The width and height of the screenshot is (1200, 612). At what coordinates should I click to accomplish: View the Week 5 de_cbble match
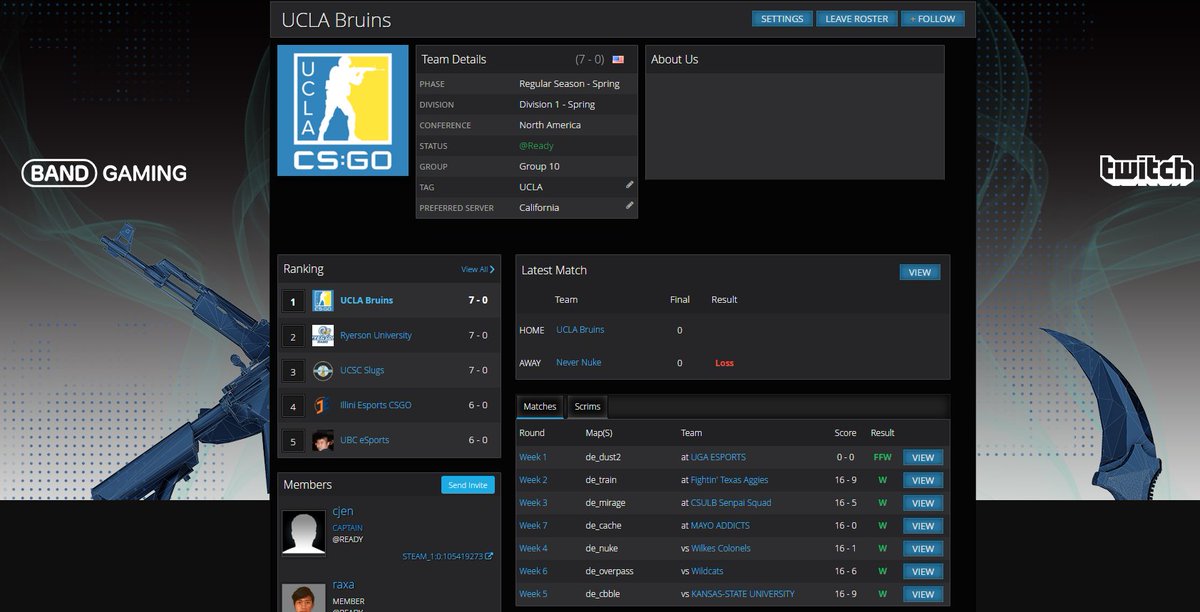923,594
